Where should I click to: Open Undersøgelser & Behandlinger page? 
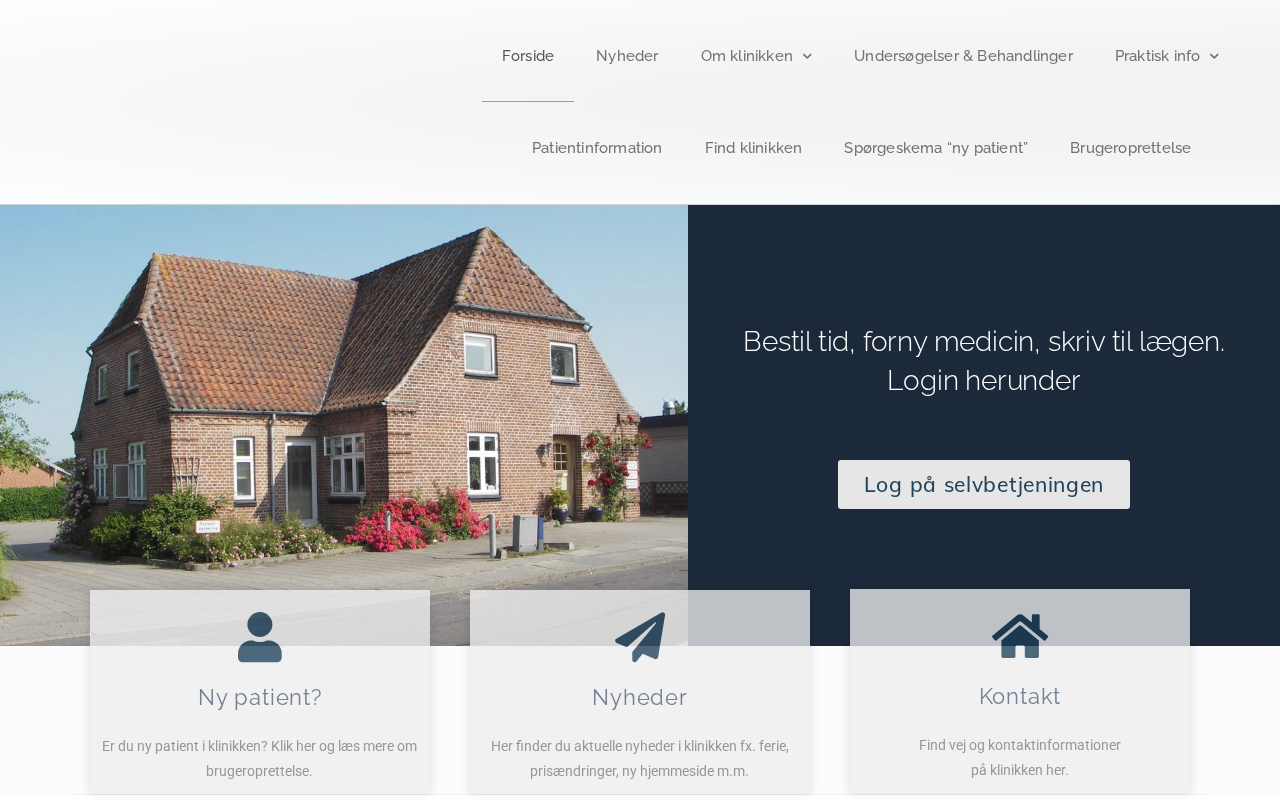point(963,56)
